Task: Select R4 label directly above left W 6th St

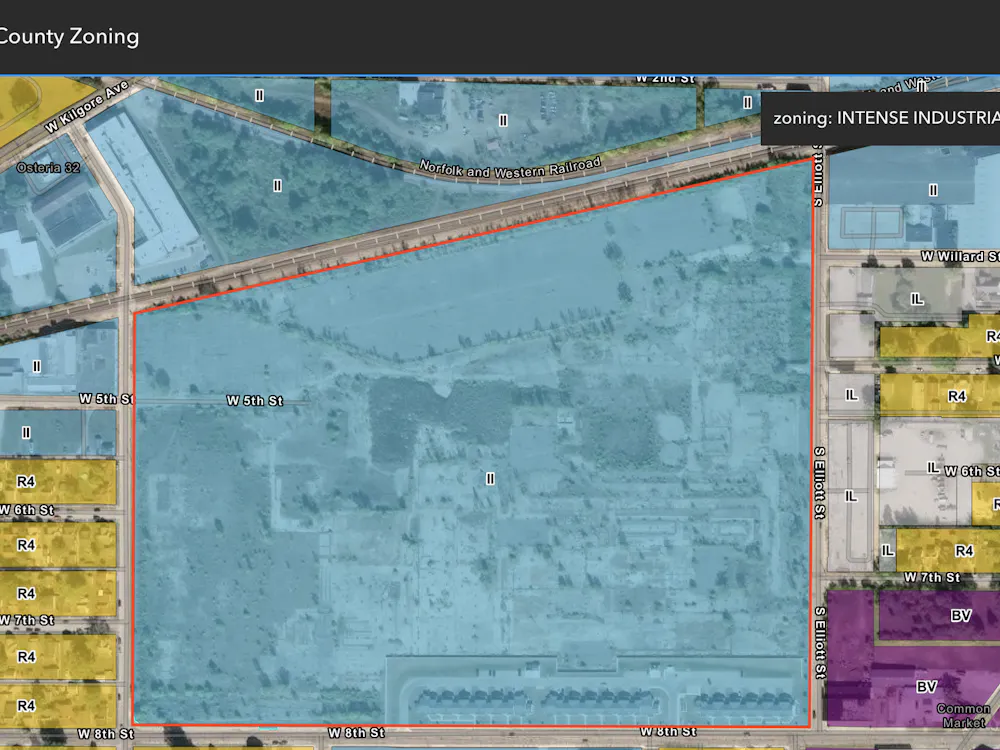Action: click(26, 482)
